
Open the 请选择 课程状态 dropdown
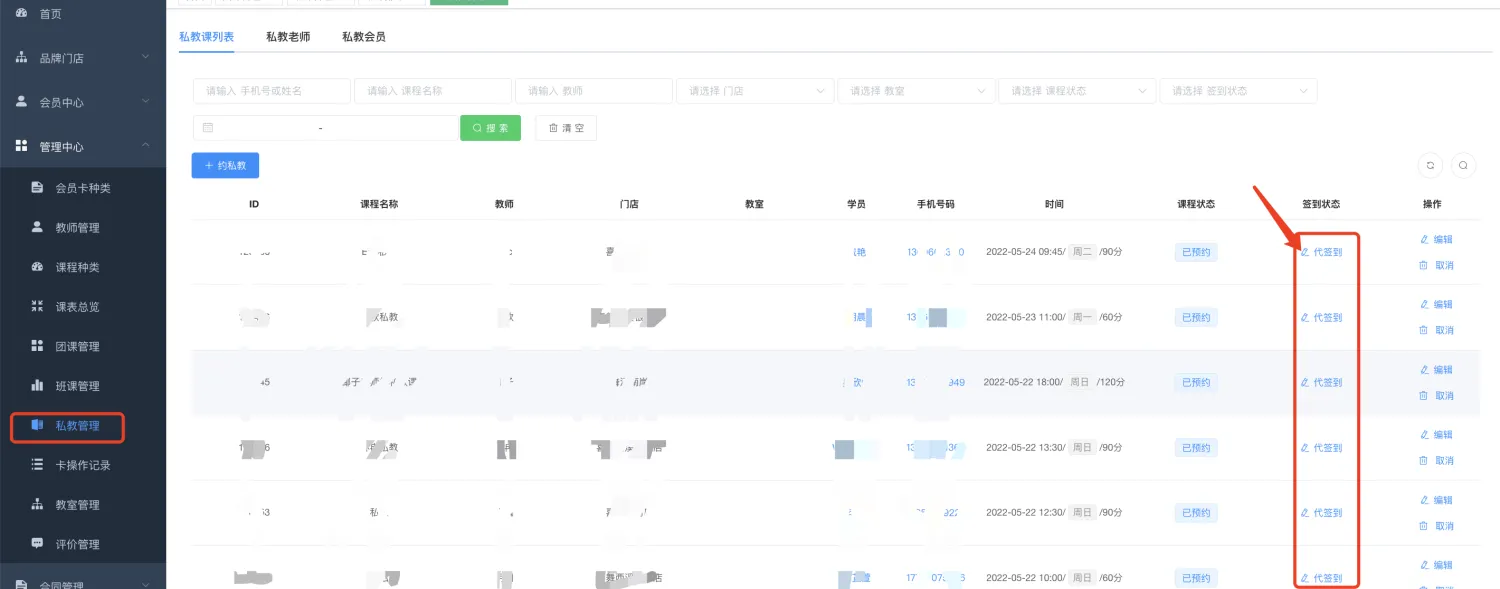point(1077,91)
